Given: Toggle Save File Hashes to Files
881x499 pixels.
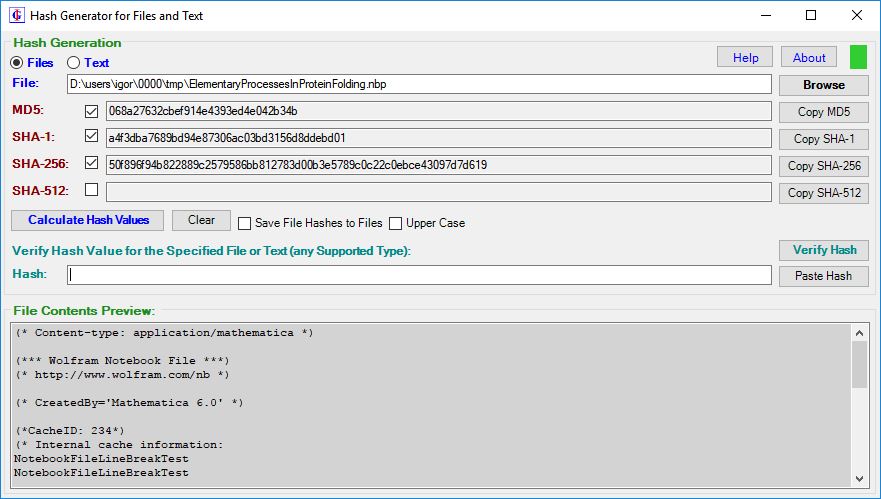Looking at the screenshot, I should (x=245, y=223).
